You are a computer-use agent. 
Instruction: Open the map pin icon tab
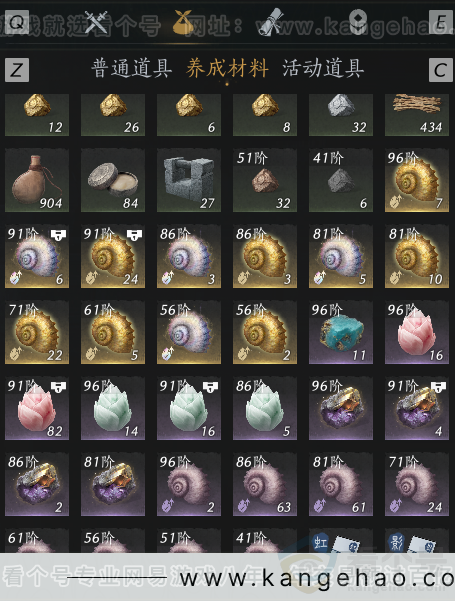357,22
